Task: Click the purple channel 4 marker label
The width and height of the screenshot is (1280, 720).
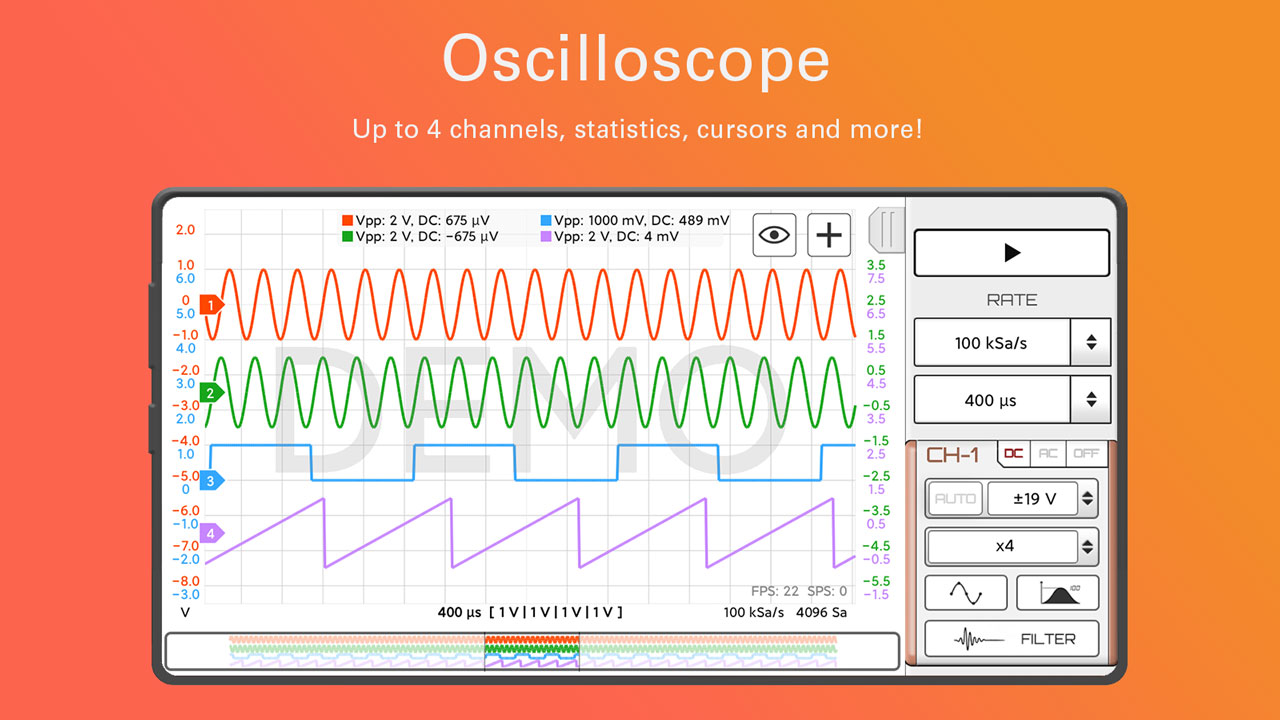Action: 210,534
